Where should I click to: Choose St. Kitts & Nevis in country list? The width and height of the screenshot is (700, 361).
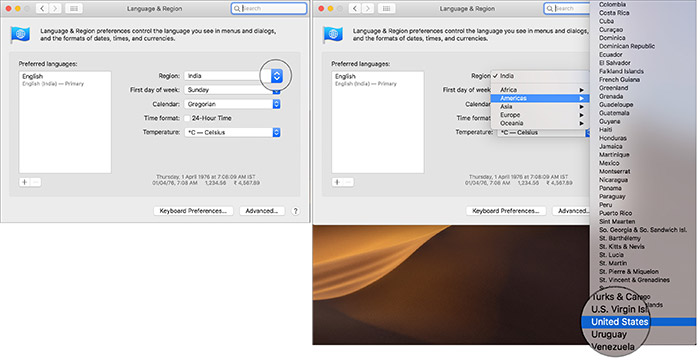click(621, 247)
